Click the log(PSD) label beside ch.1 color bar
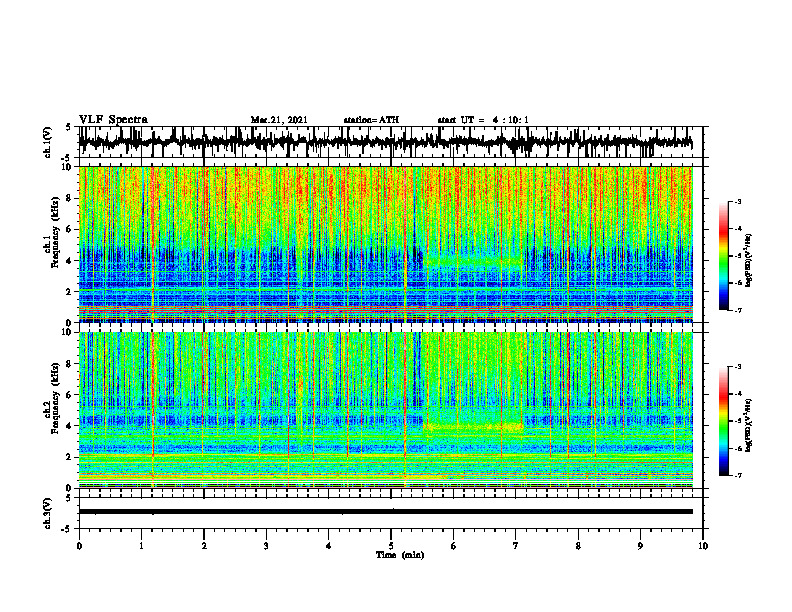Screen dimensions: 792x612 [x=749, y=260]
